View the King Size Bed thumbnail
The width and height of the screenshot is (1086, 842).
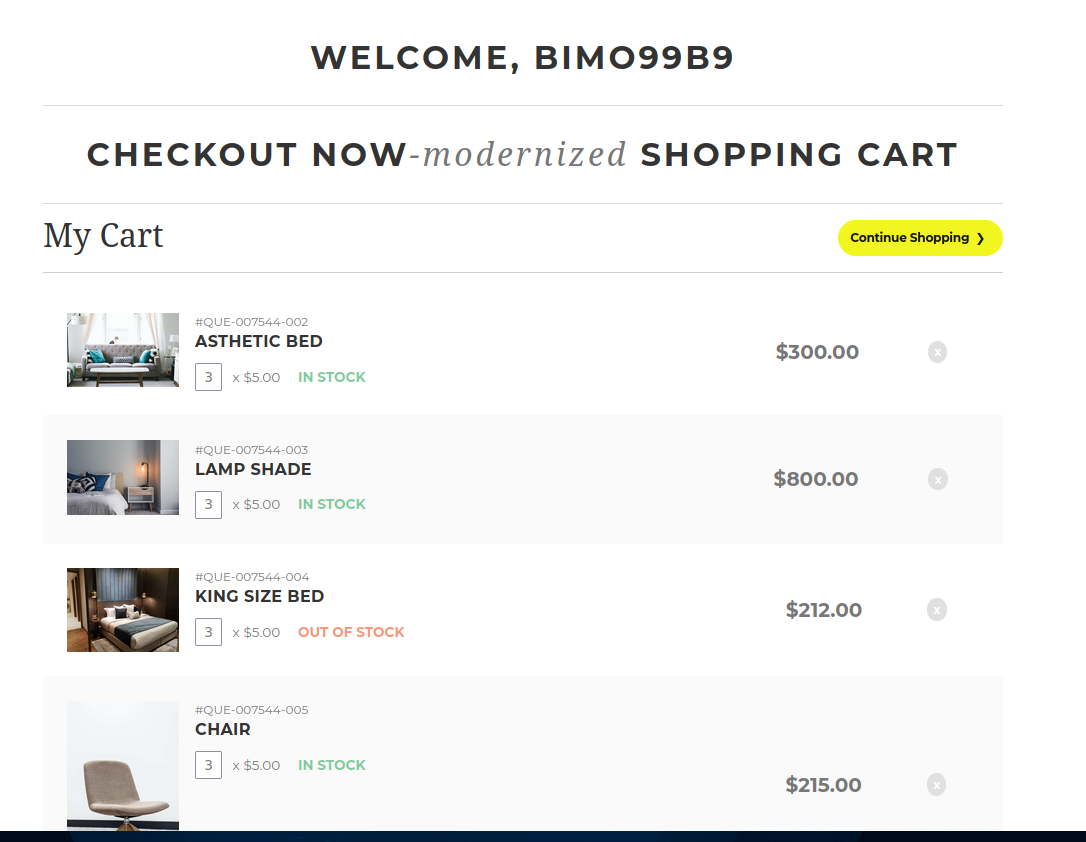(123, 610)
